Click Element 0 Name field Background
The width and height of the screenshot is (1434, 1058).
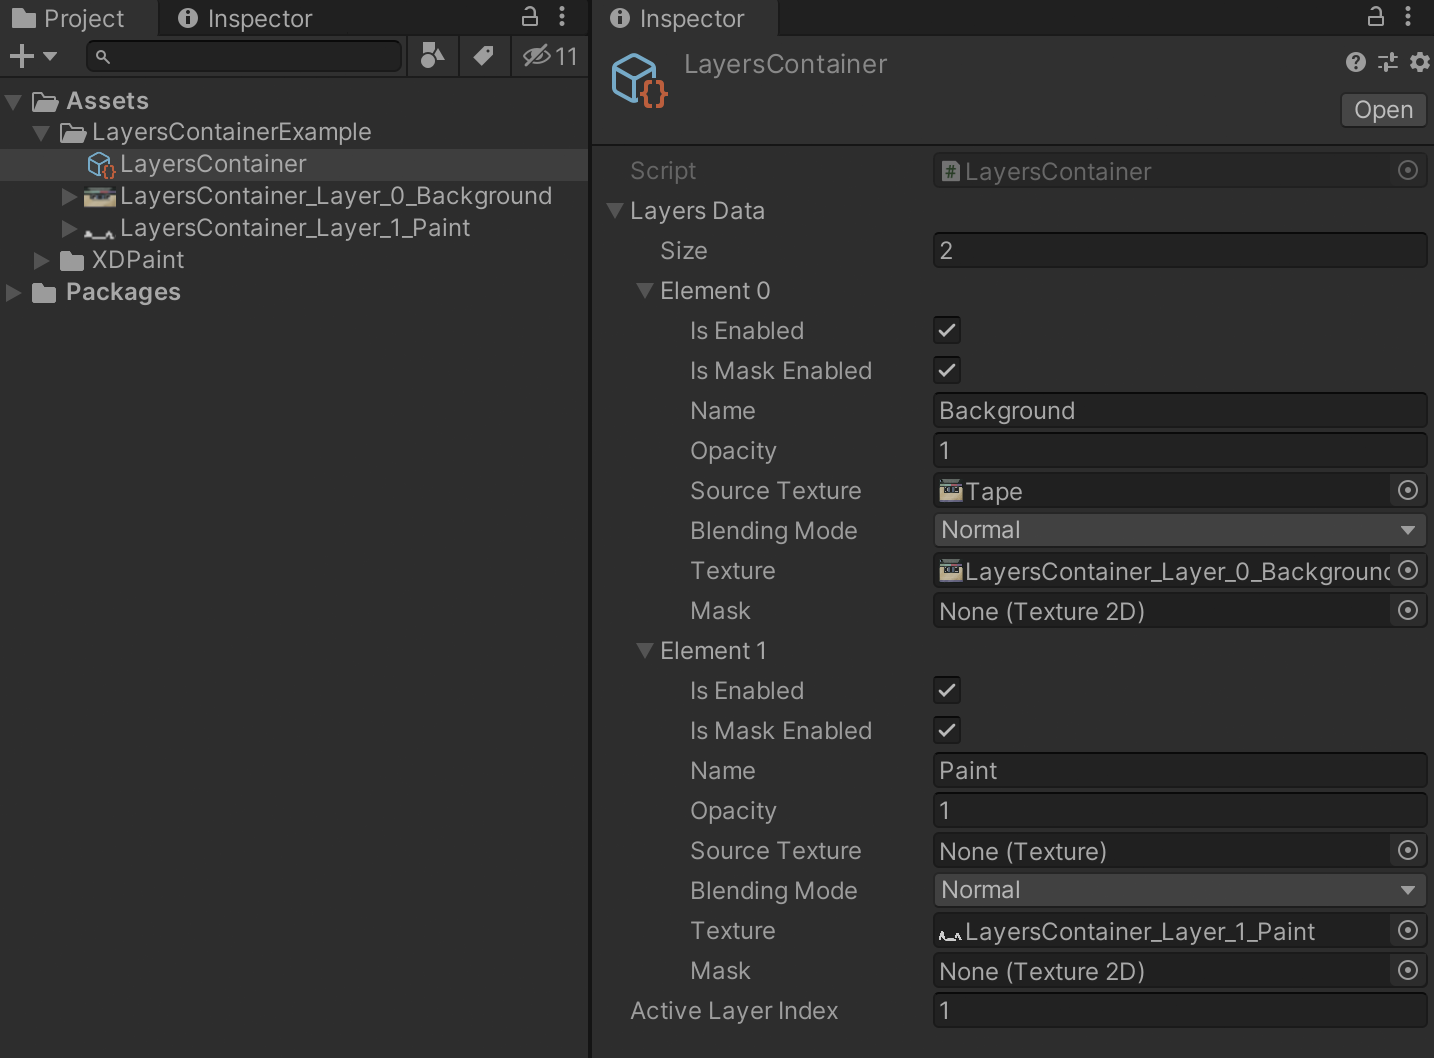coord(1180,410)
